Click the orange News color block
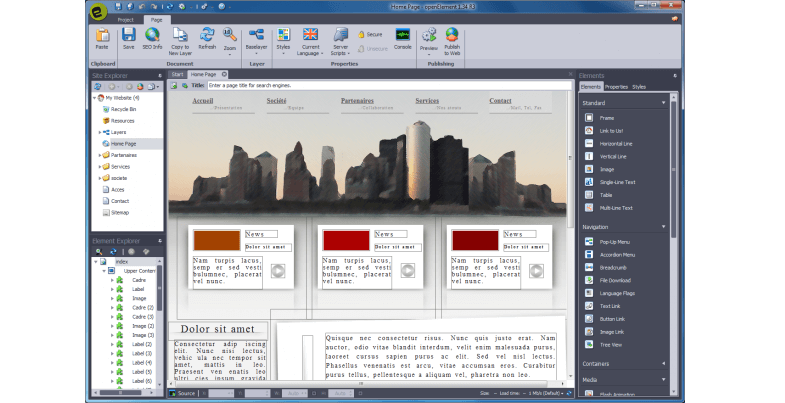Image resolution: width=785 pixels, height=403 pixels. (x=217, y=241)
